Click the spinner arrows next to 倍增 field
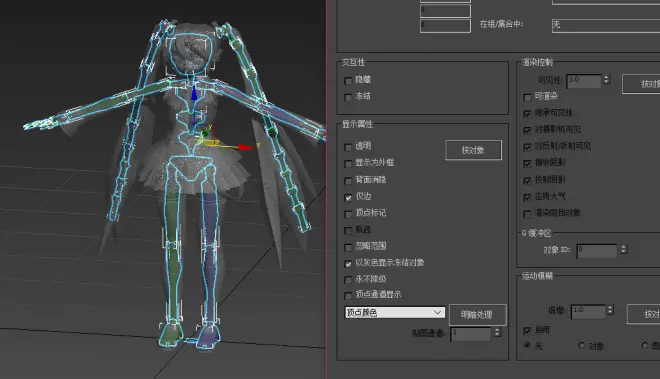Viewport: 660px width, 379px height. tap(610, 310)
